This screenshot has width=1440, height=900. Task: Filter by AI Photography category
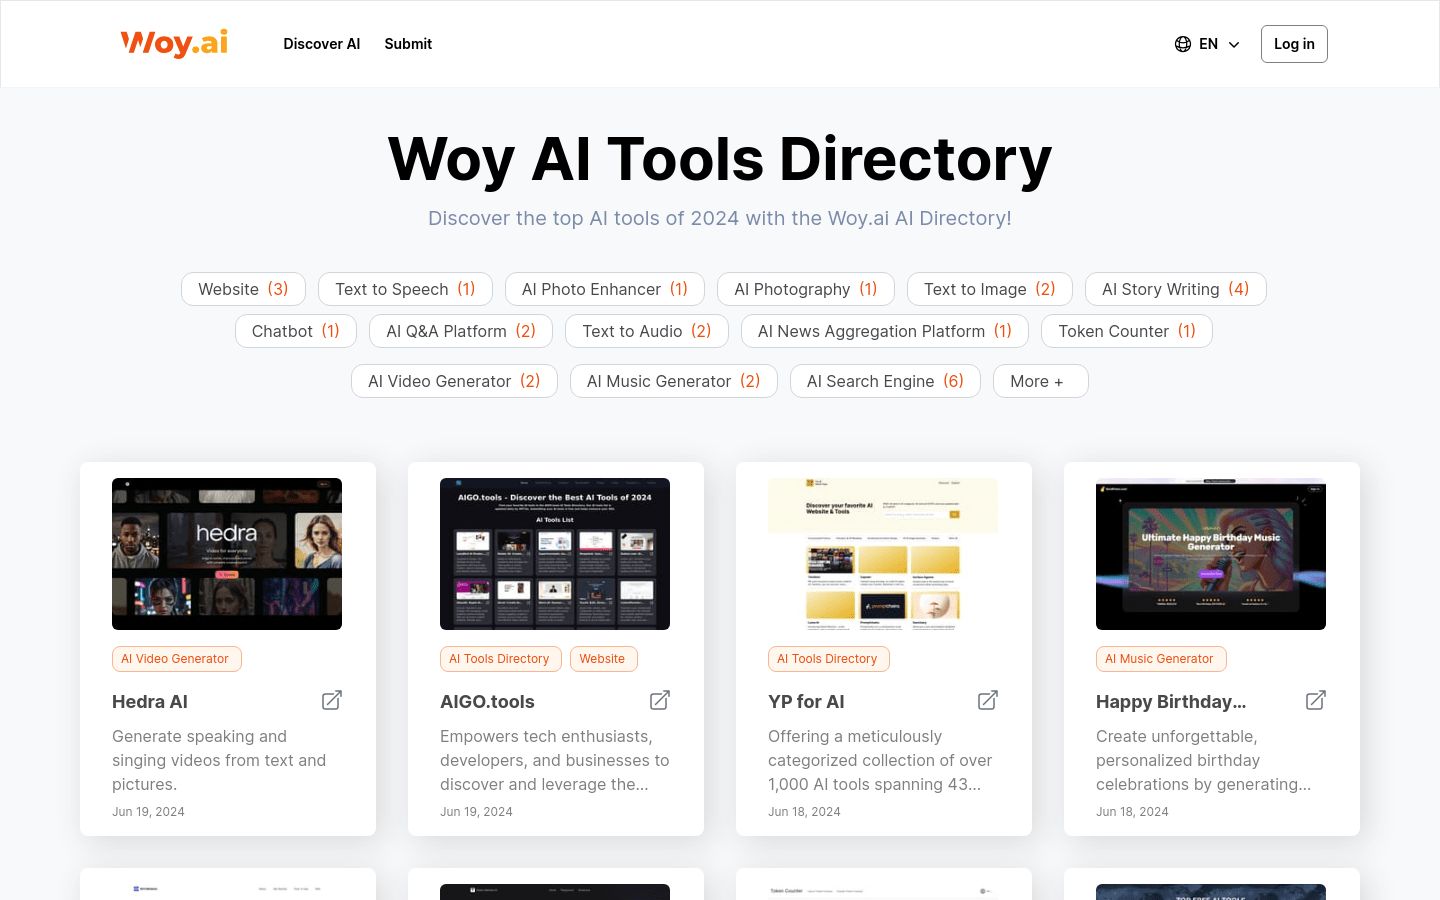point(806,289)
